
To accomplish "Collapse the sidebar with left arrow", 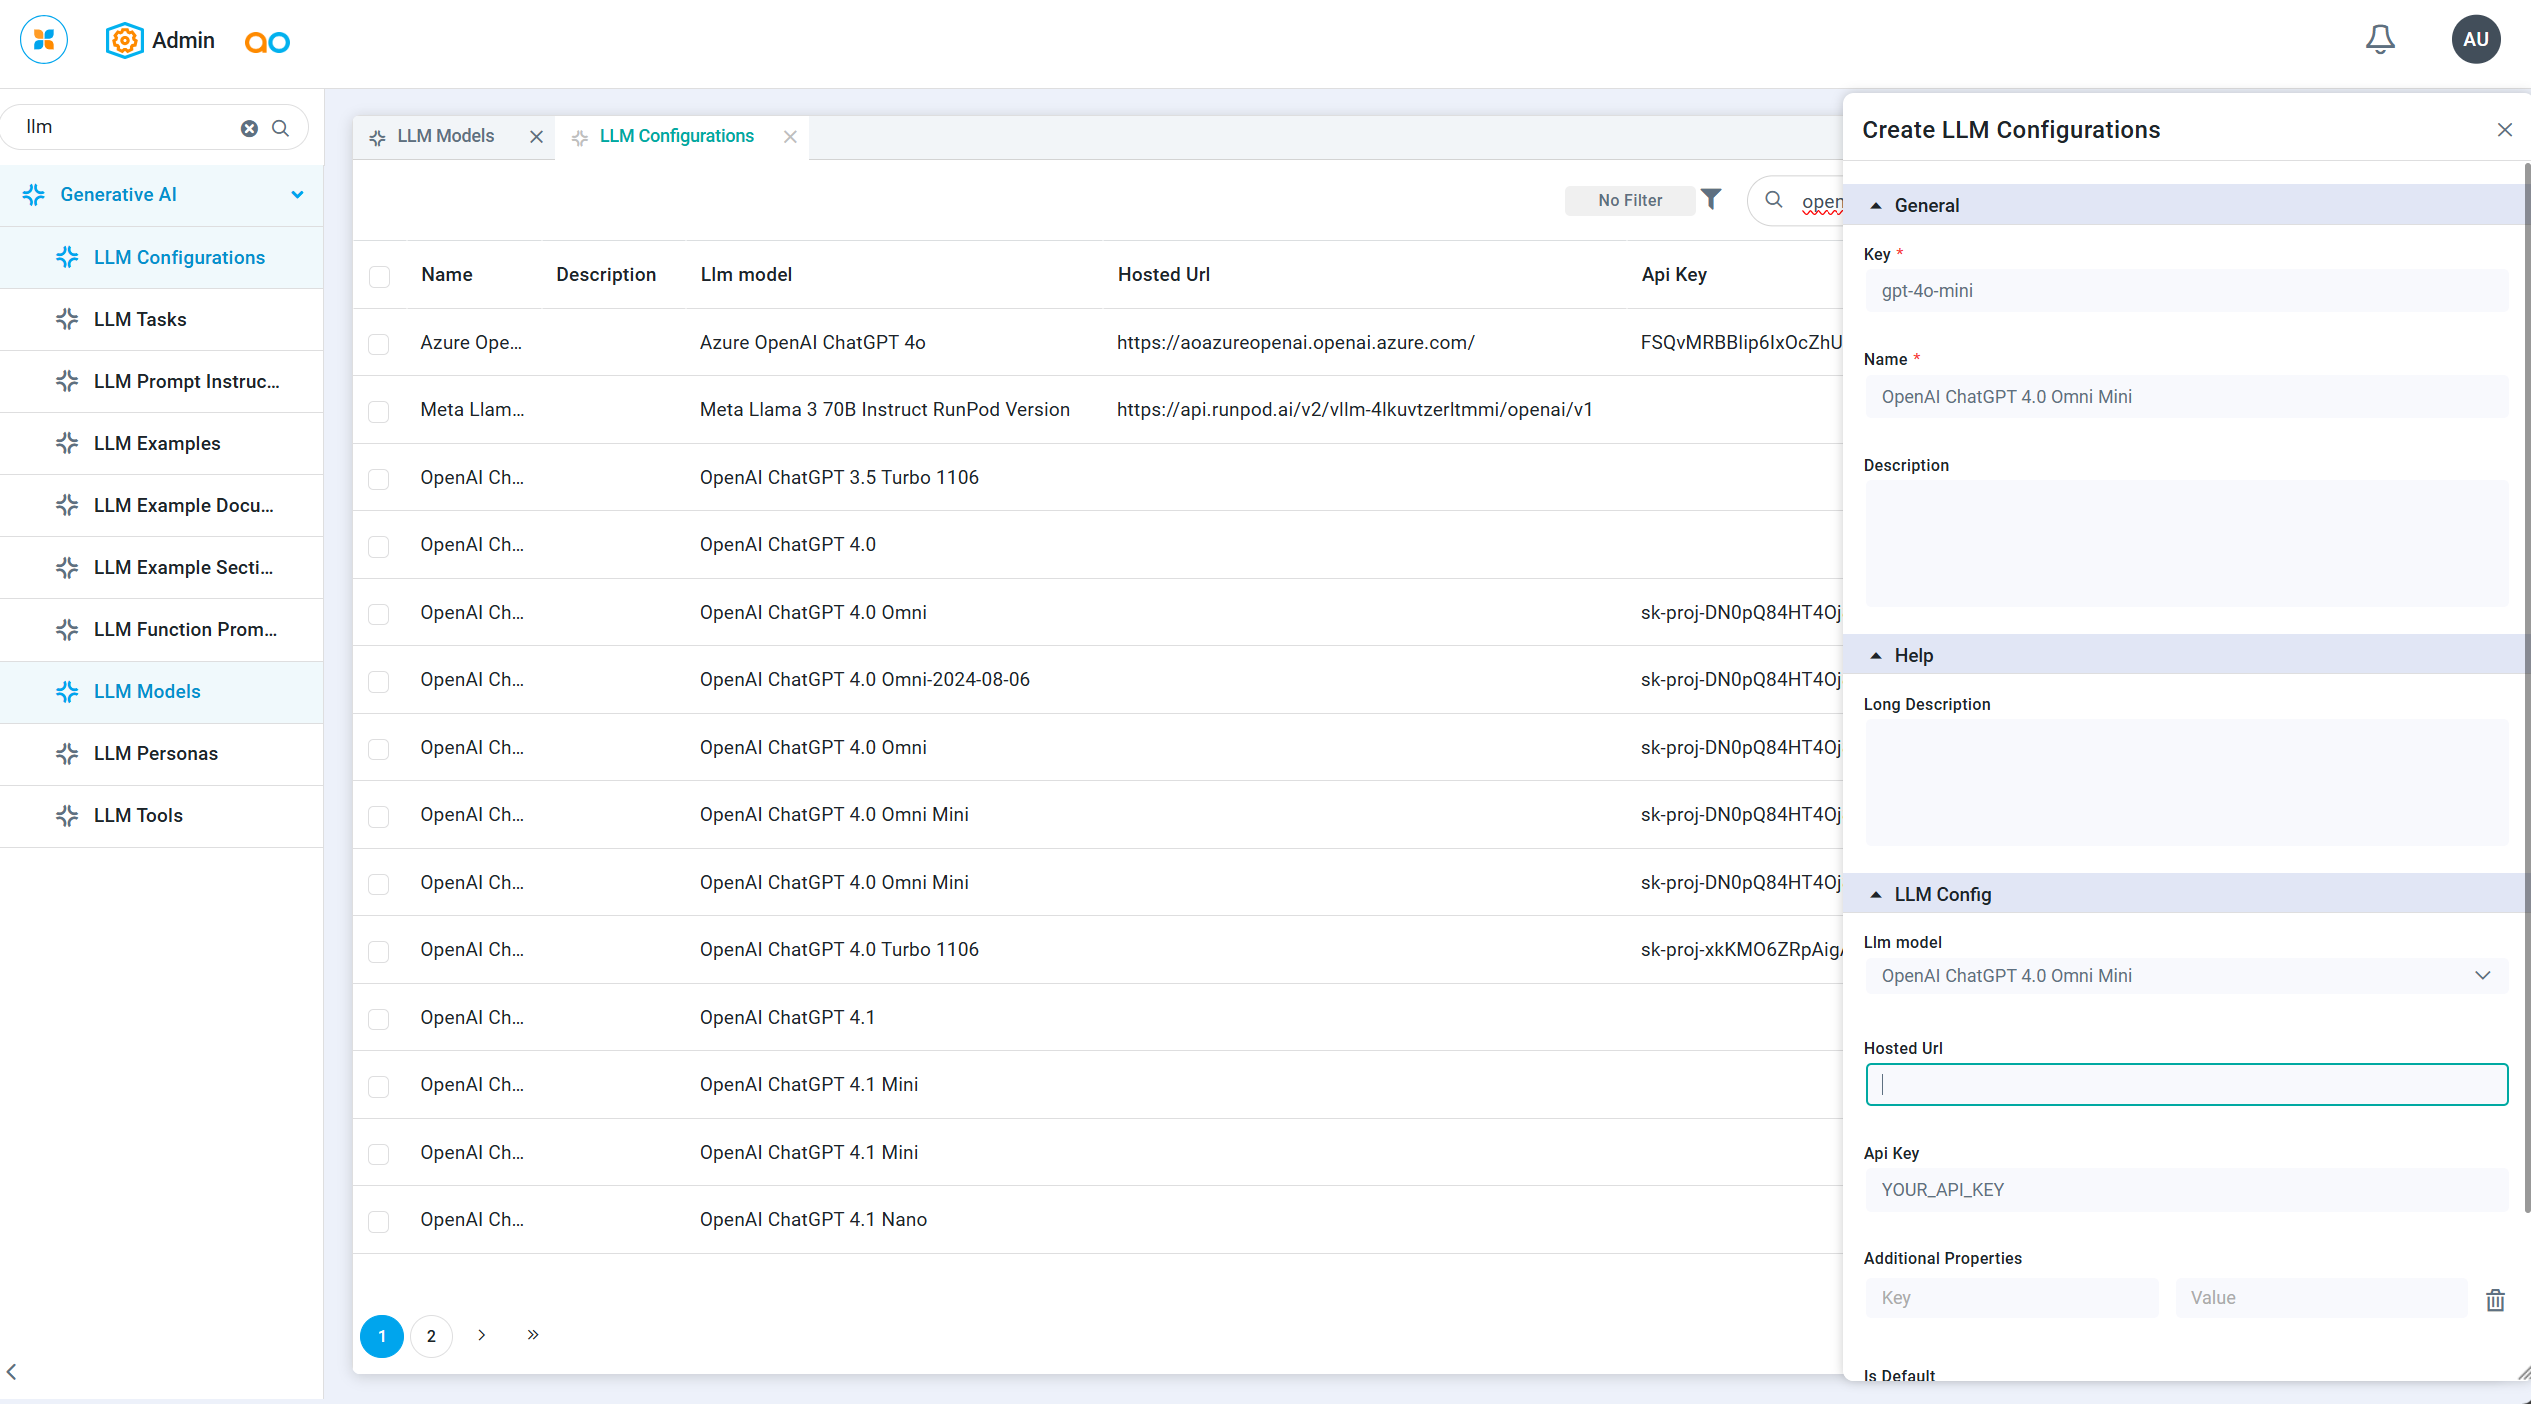I will pyautogui.click(x=12, y=1372).
